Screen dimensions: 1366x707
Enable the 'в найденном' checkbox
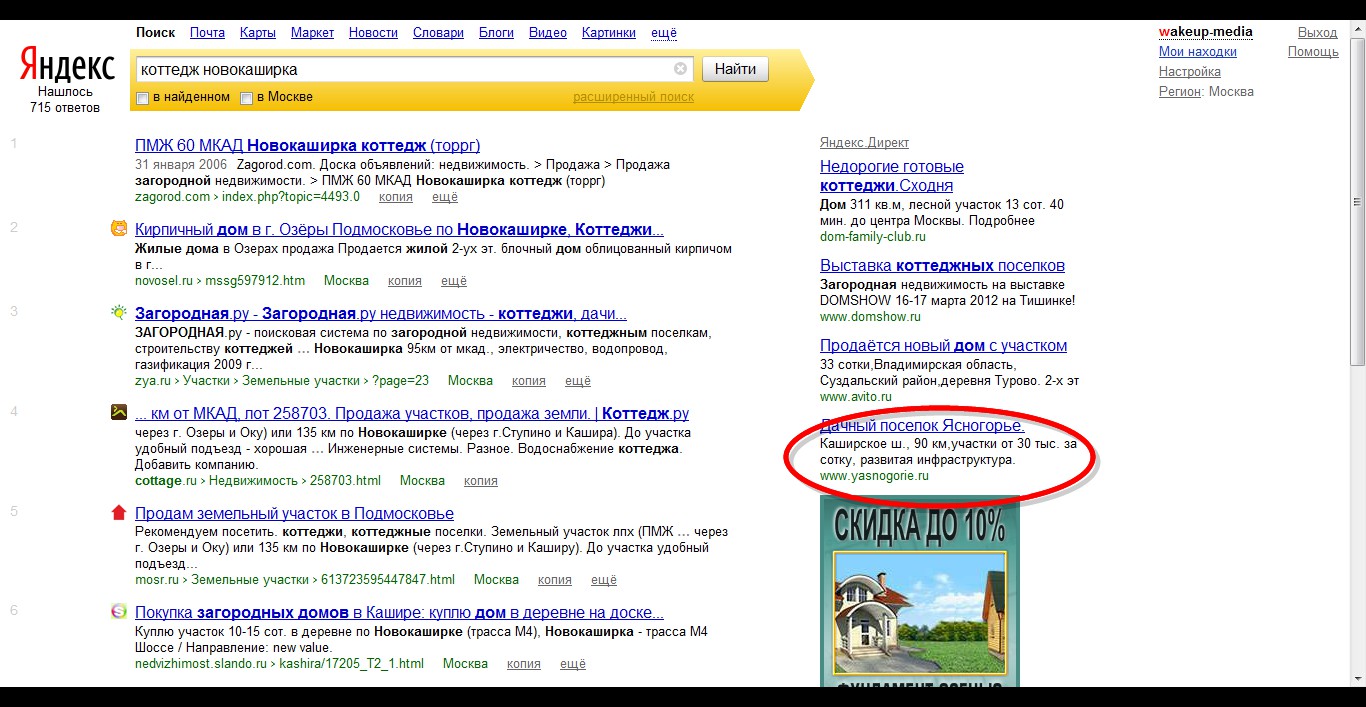[x=142, y=98]
